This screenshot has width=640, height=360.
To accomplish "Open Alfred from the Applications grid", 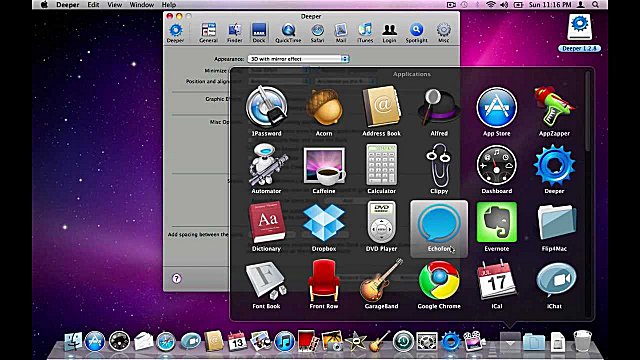I will pyautogui.click(x=439, y=111).
